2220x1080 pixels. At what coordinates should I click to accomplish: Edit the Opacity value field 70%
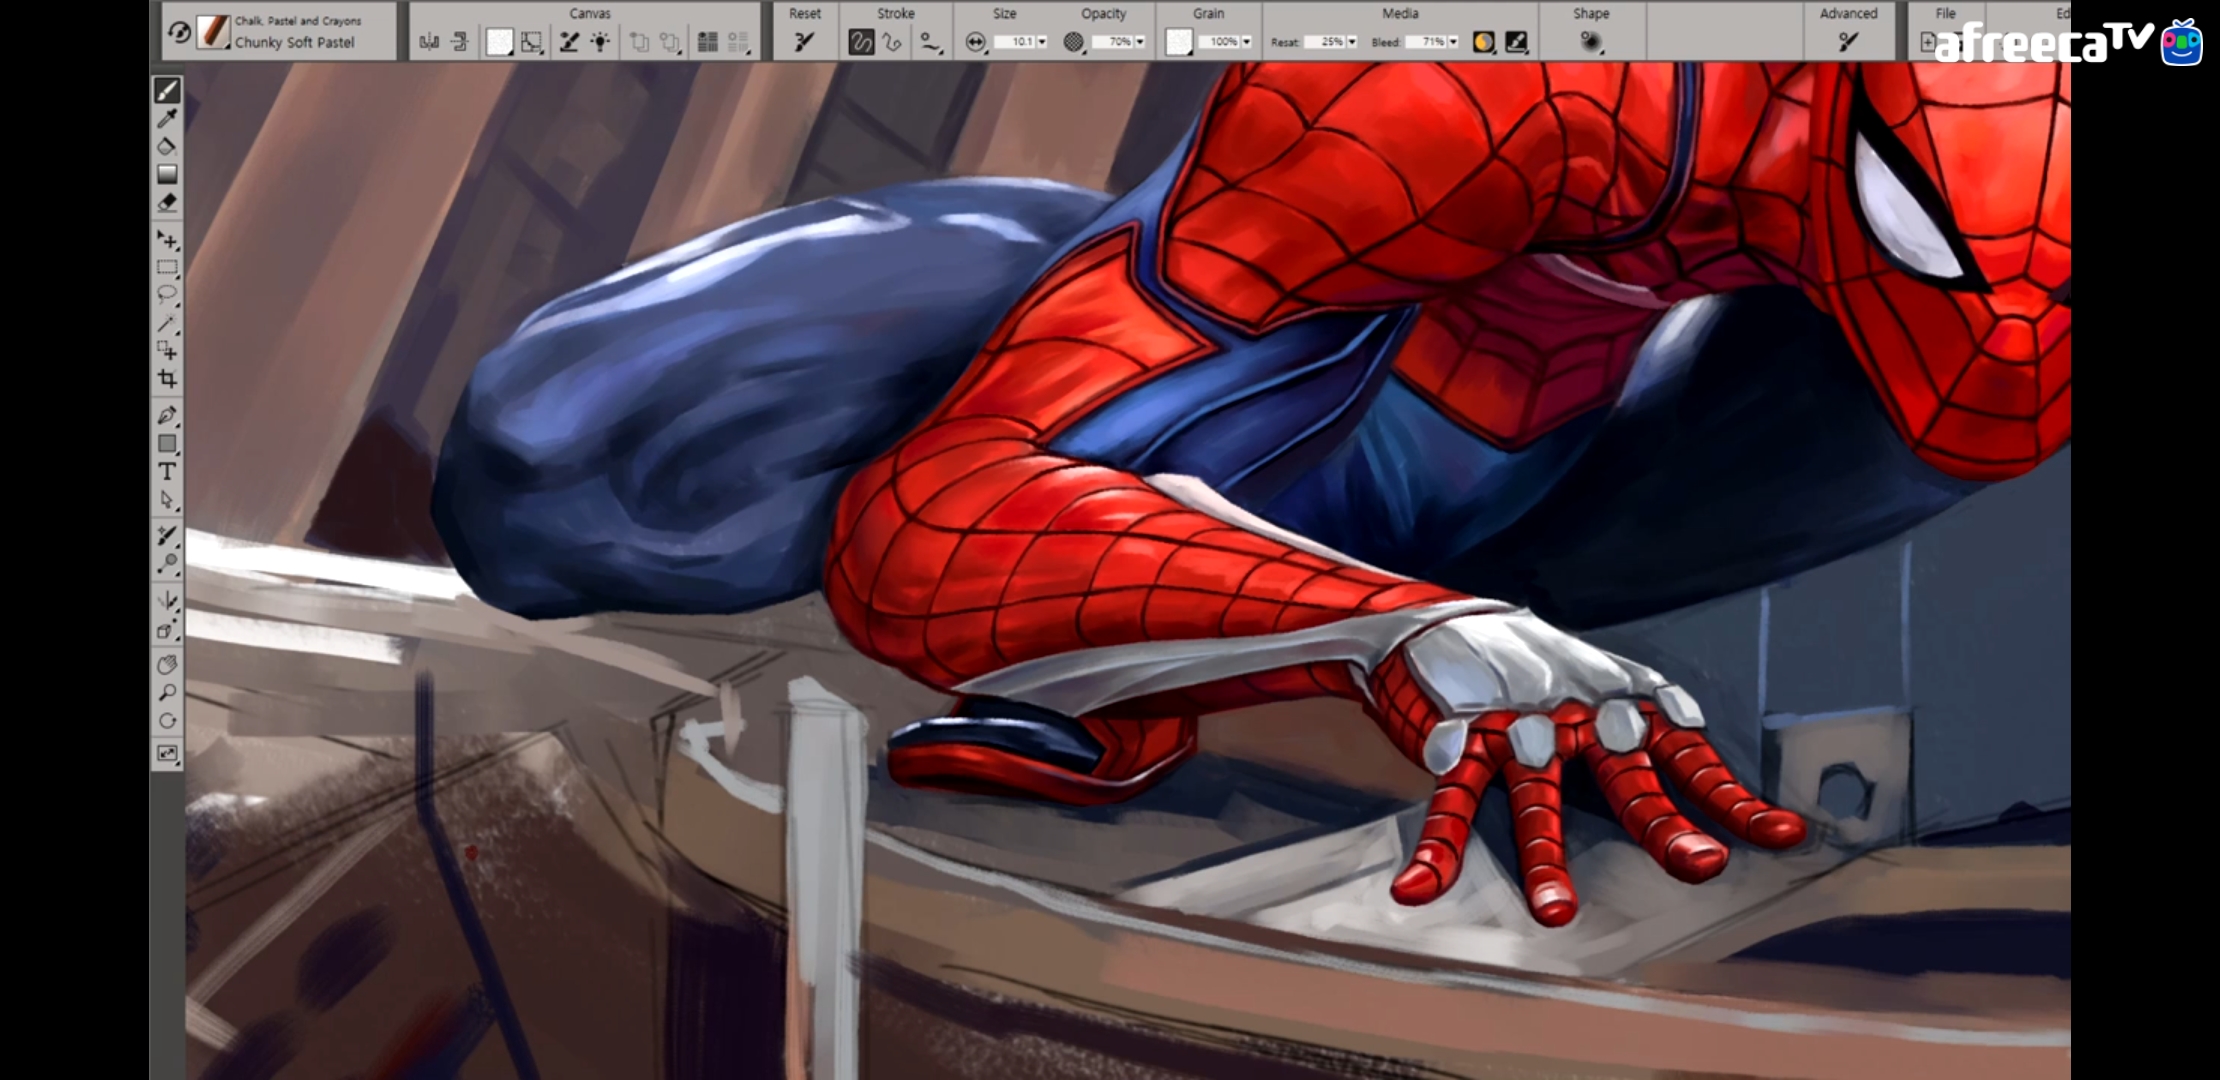(x=1113, y=42)
